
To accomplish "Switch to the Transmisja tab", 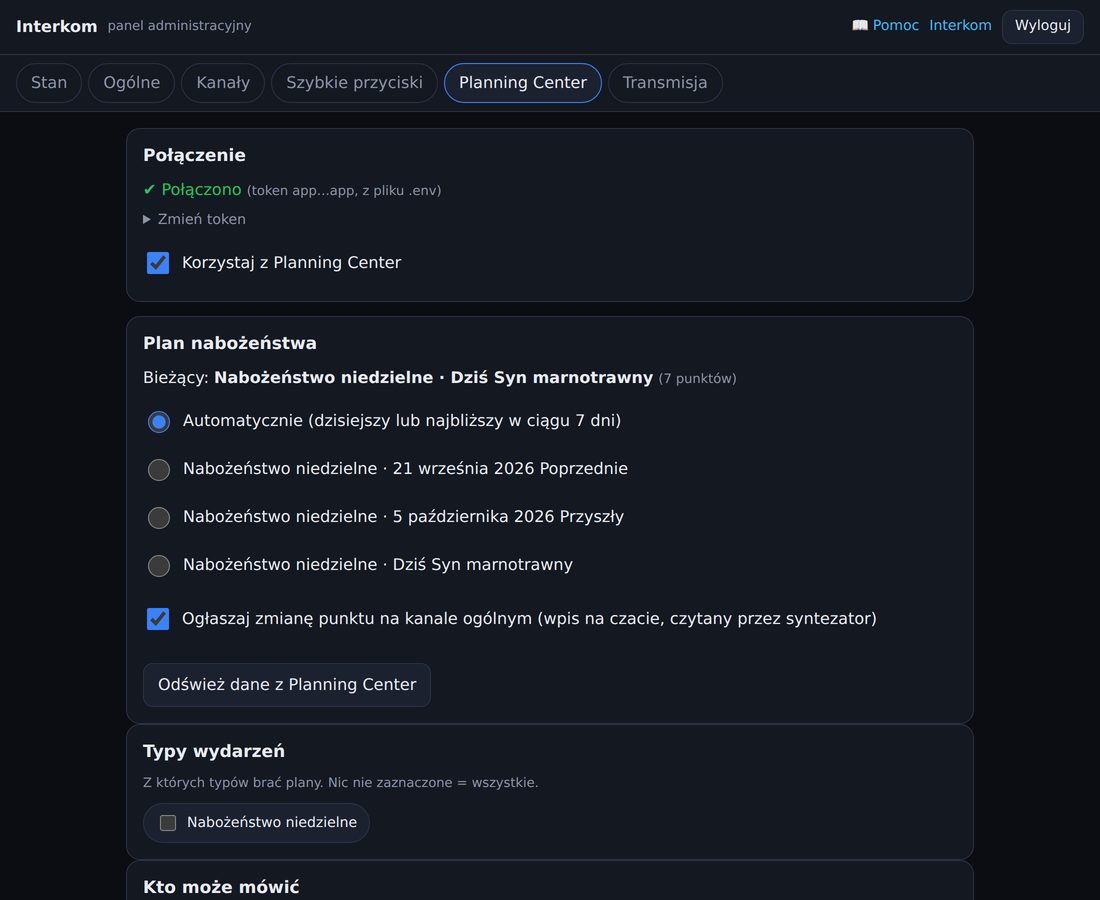I will [665, 83].
